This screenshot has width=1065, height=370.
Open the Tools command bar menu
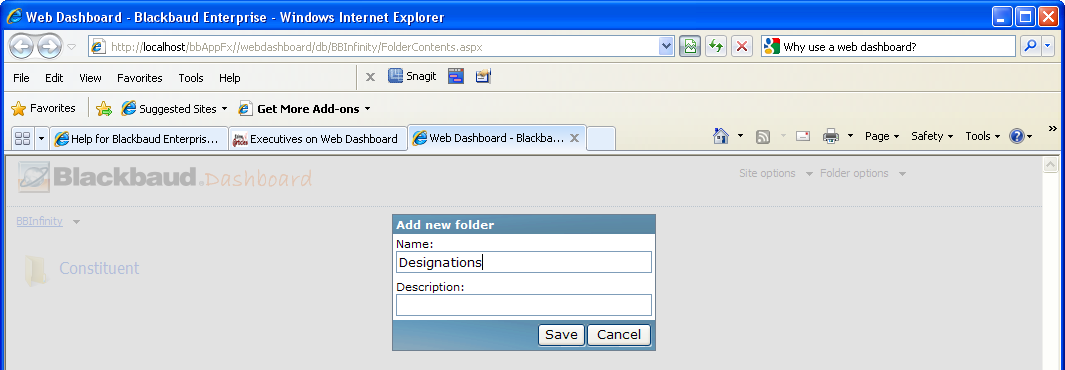(x=982, y=136)
